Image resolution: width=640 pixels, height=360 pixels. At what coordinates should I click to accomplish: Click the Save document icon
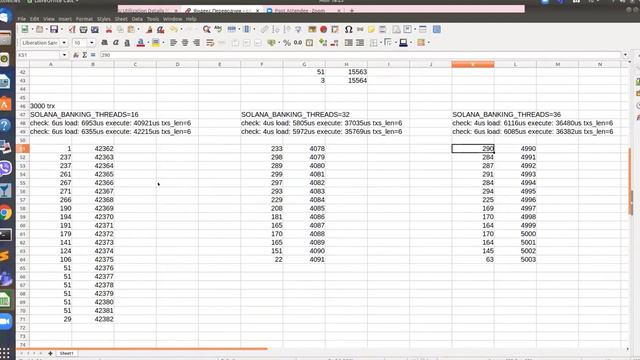pyautogui.click(x=54, y=29)
